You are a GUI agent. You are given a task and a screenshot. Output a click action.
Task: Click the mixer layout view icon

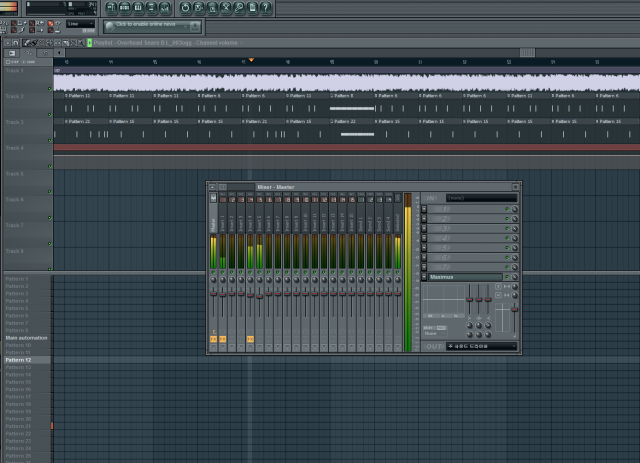(222, 187)
